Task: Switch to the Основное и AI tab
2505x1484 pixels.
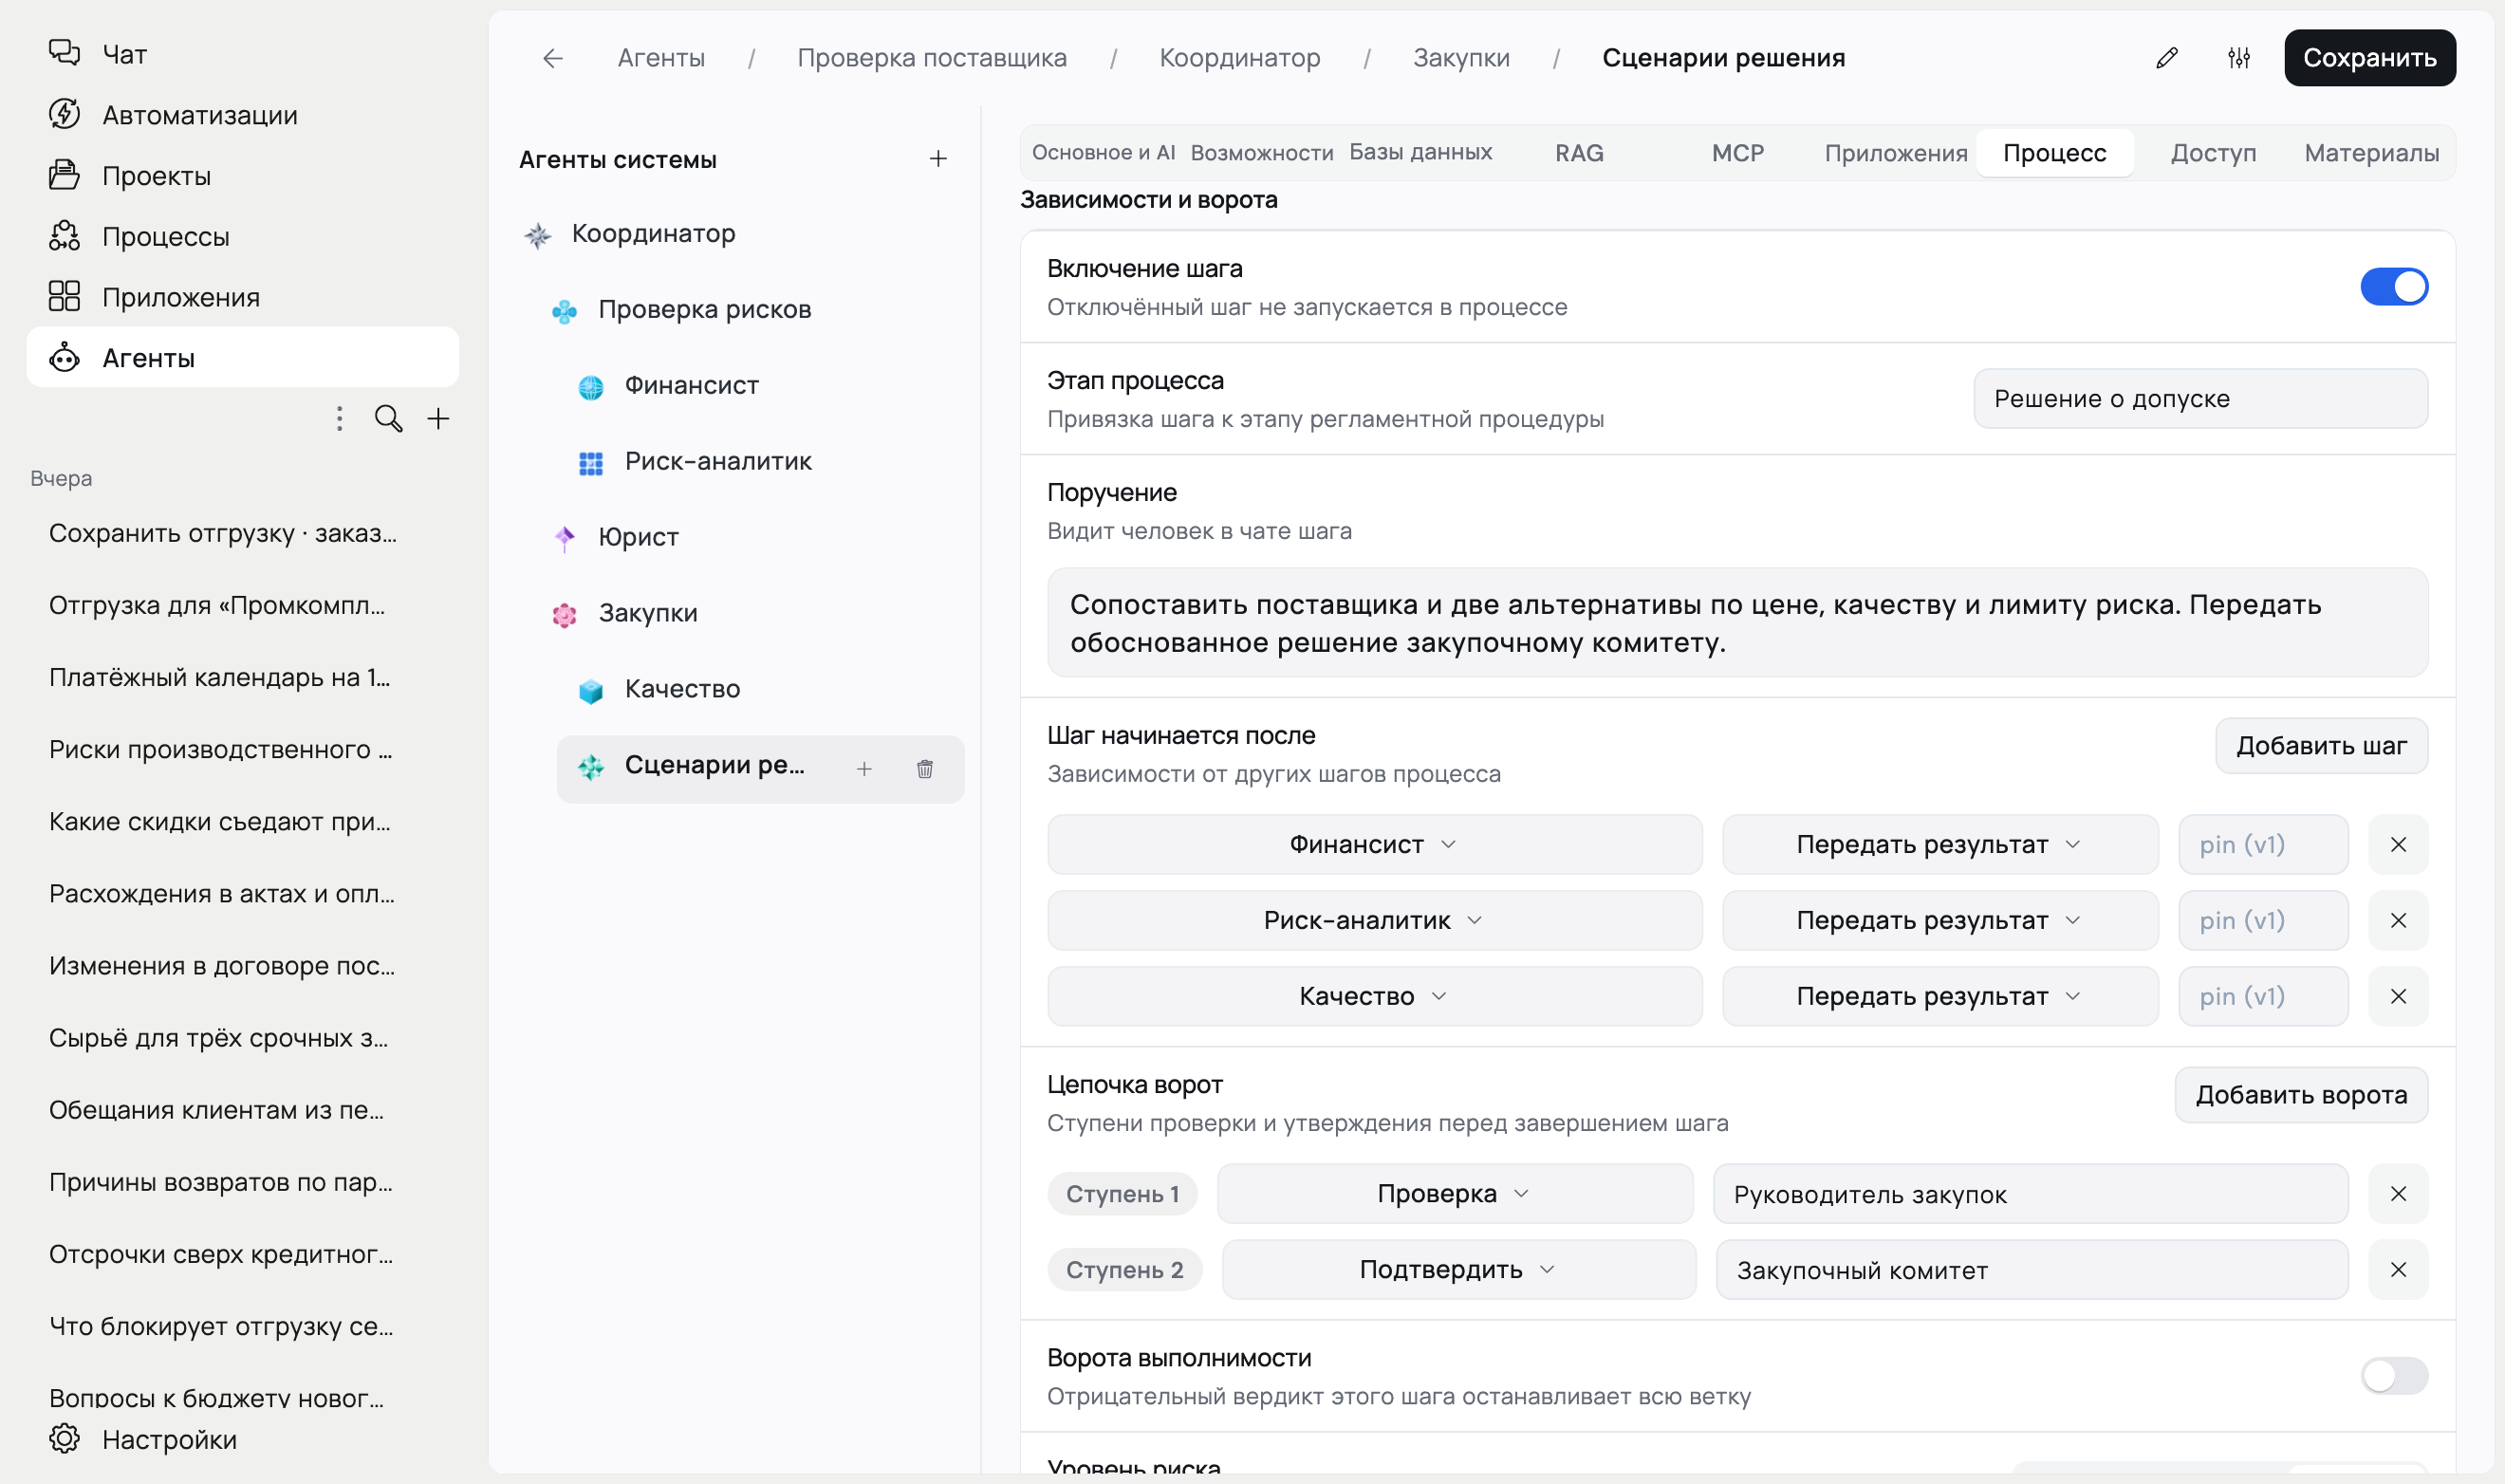Action: 1103,153
